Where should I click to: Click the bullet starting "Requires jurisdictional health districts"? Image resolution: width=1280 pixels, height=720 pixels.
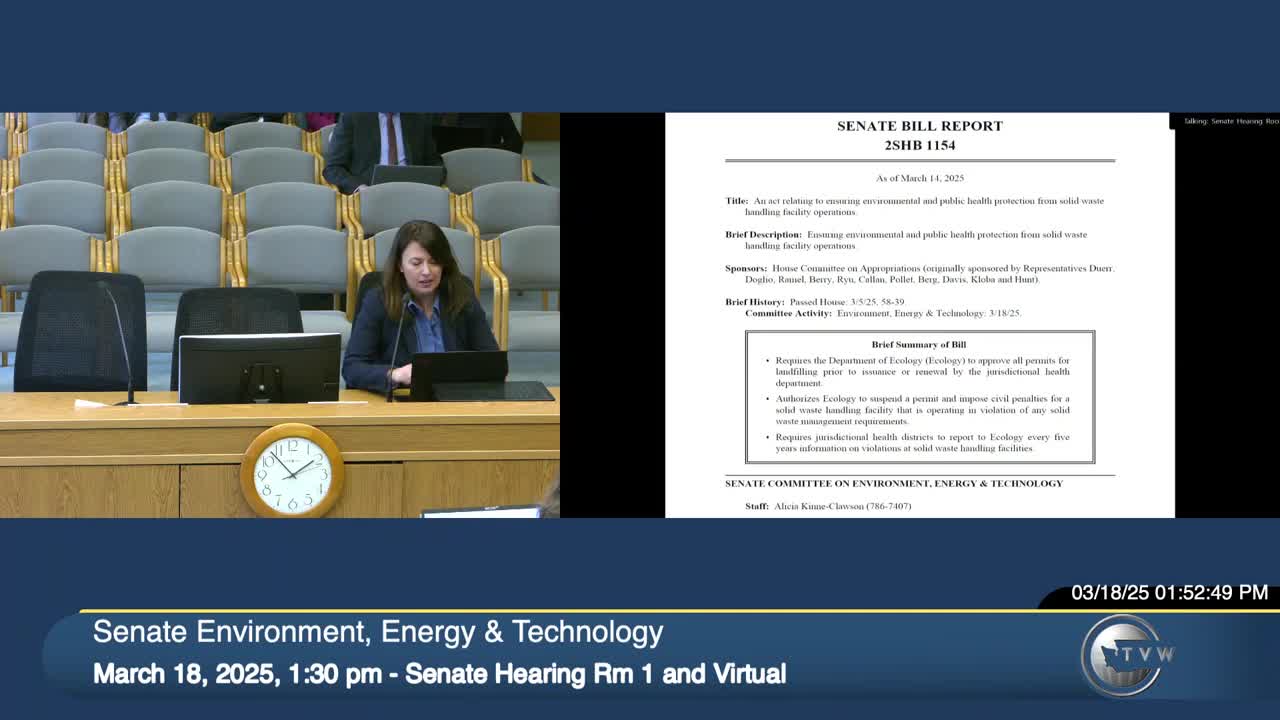pos(922,443)
